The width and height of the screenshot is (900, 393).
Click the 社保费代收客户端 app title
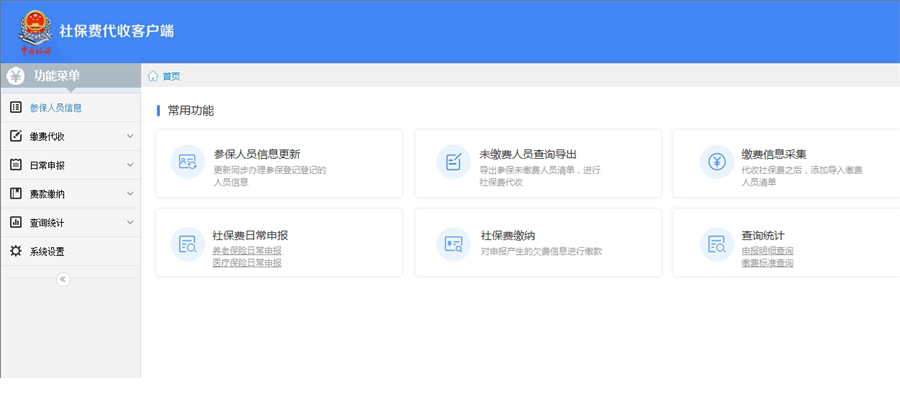tap(117, 31)
